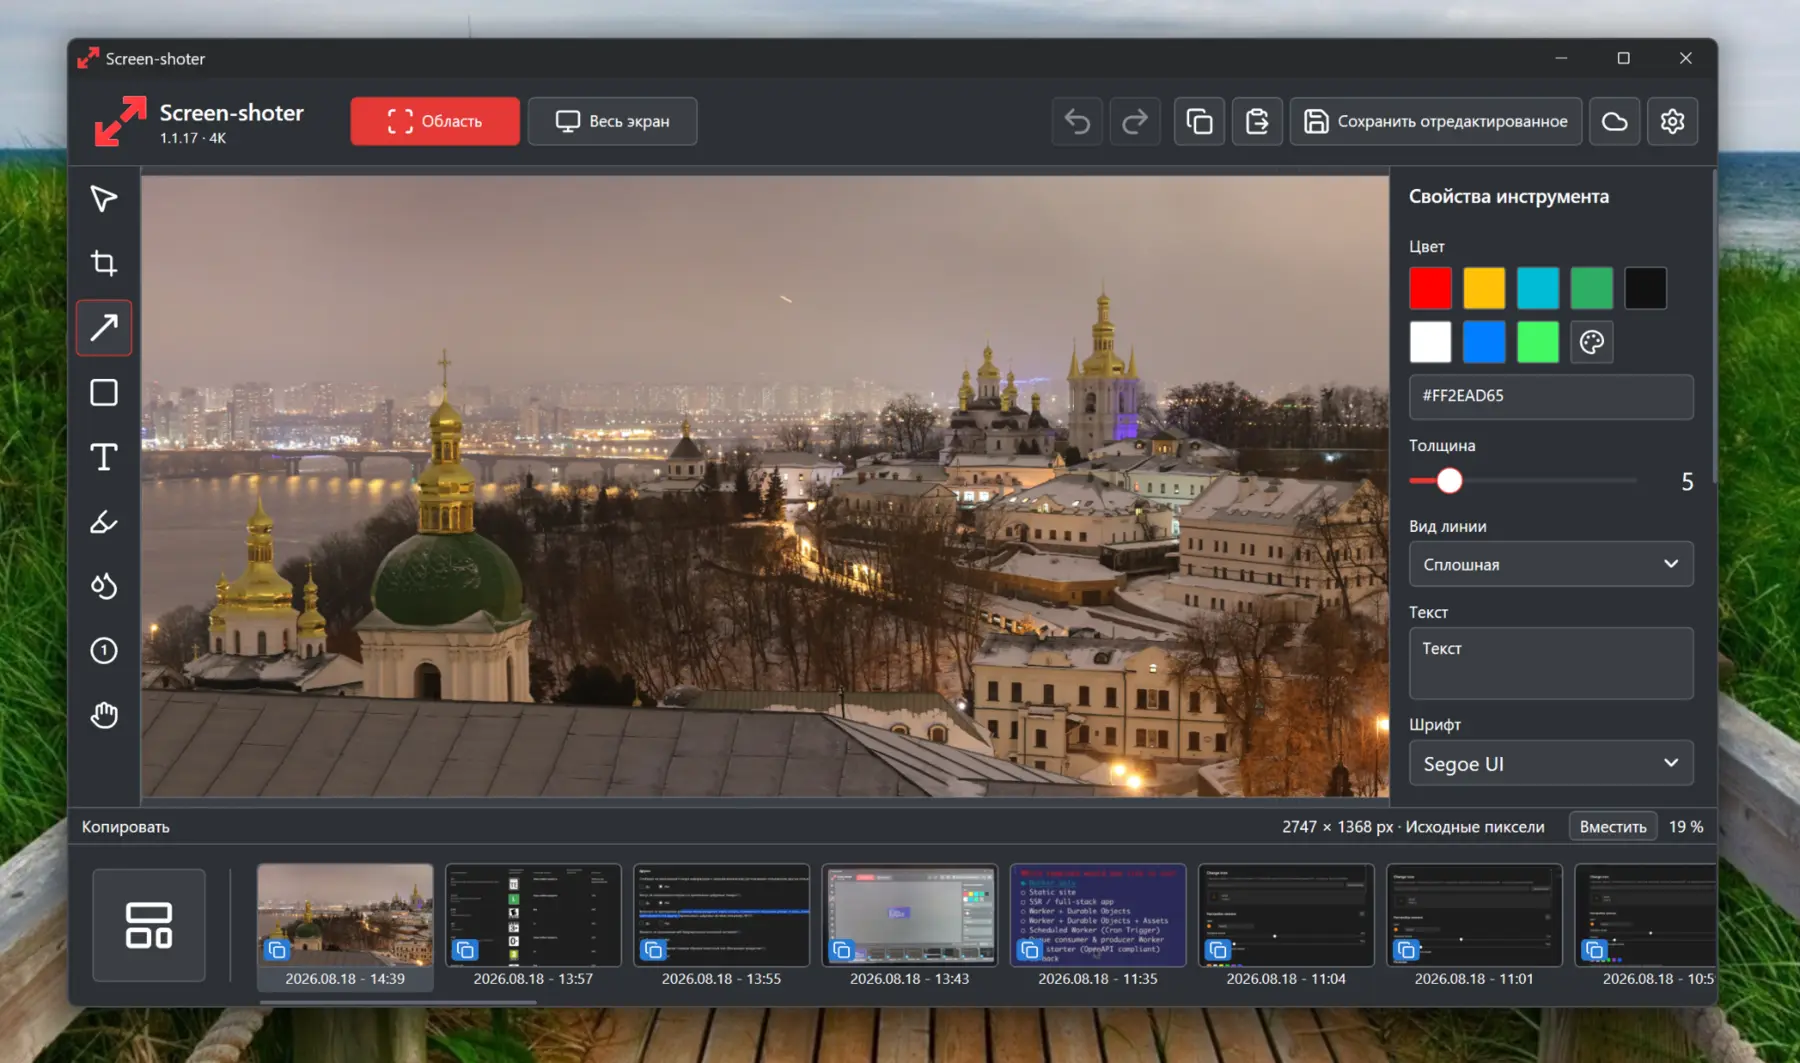1800x1063 pixels.
Task: Select the highlighter marker tool
Action: [x=104, y=521]
